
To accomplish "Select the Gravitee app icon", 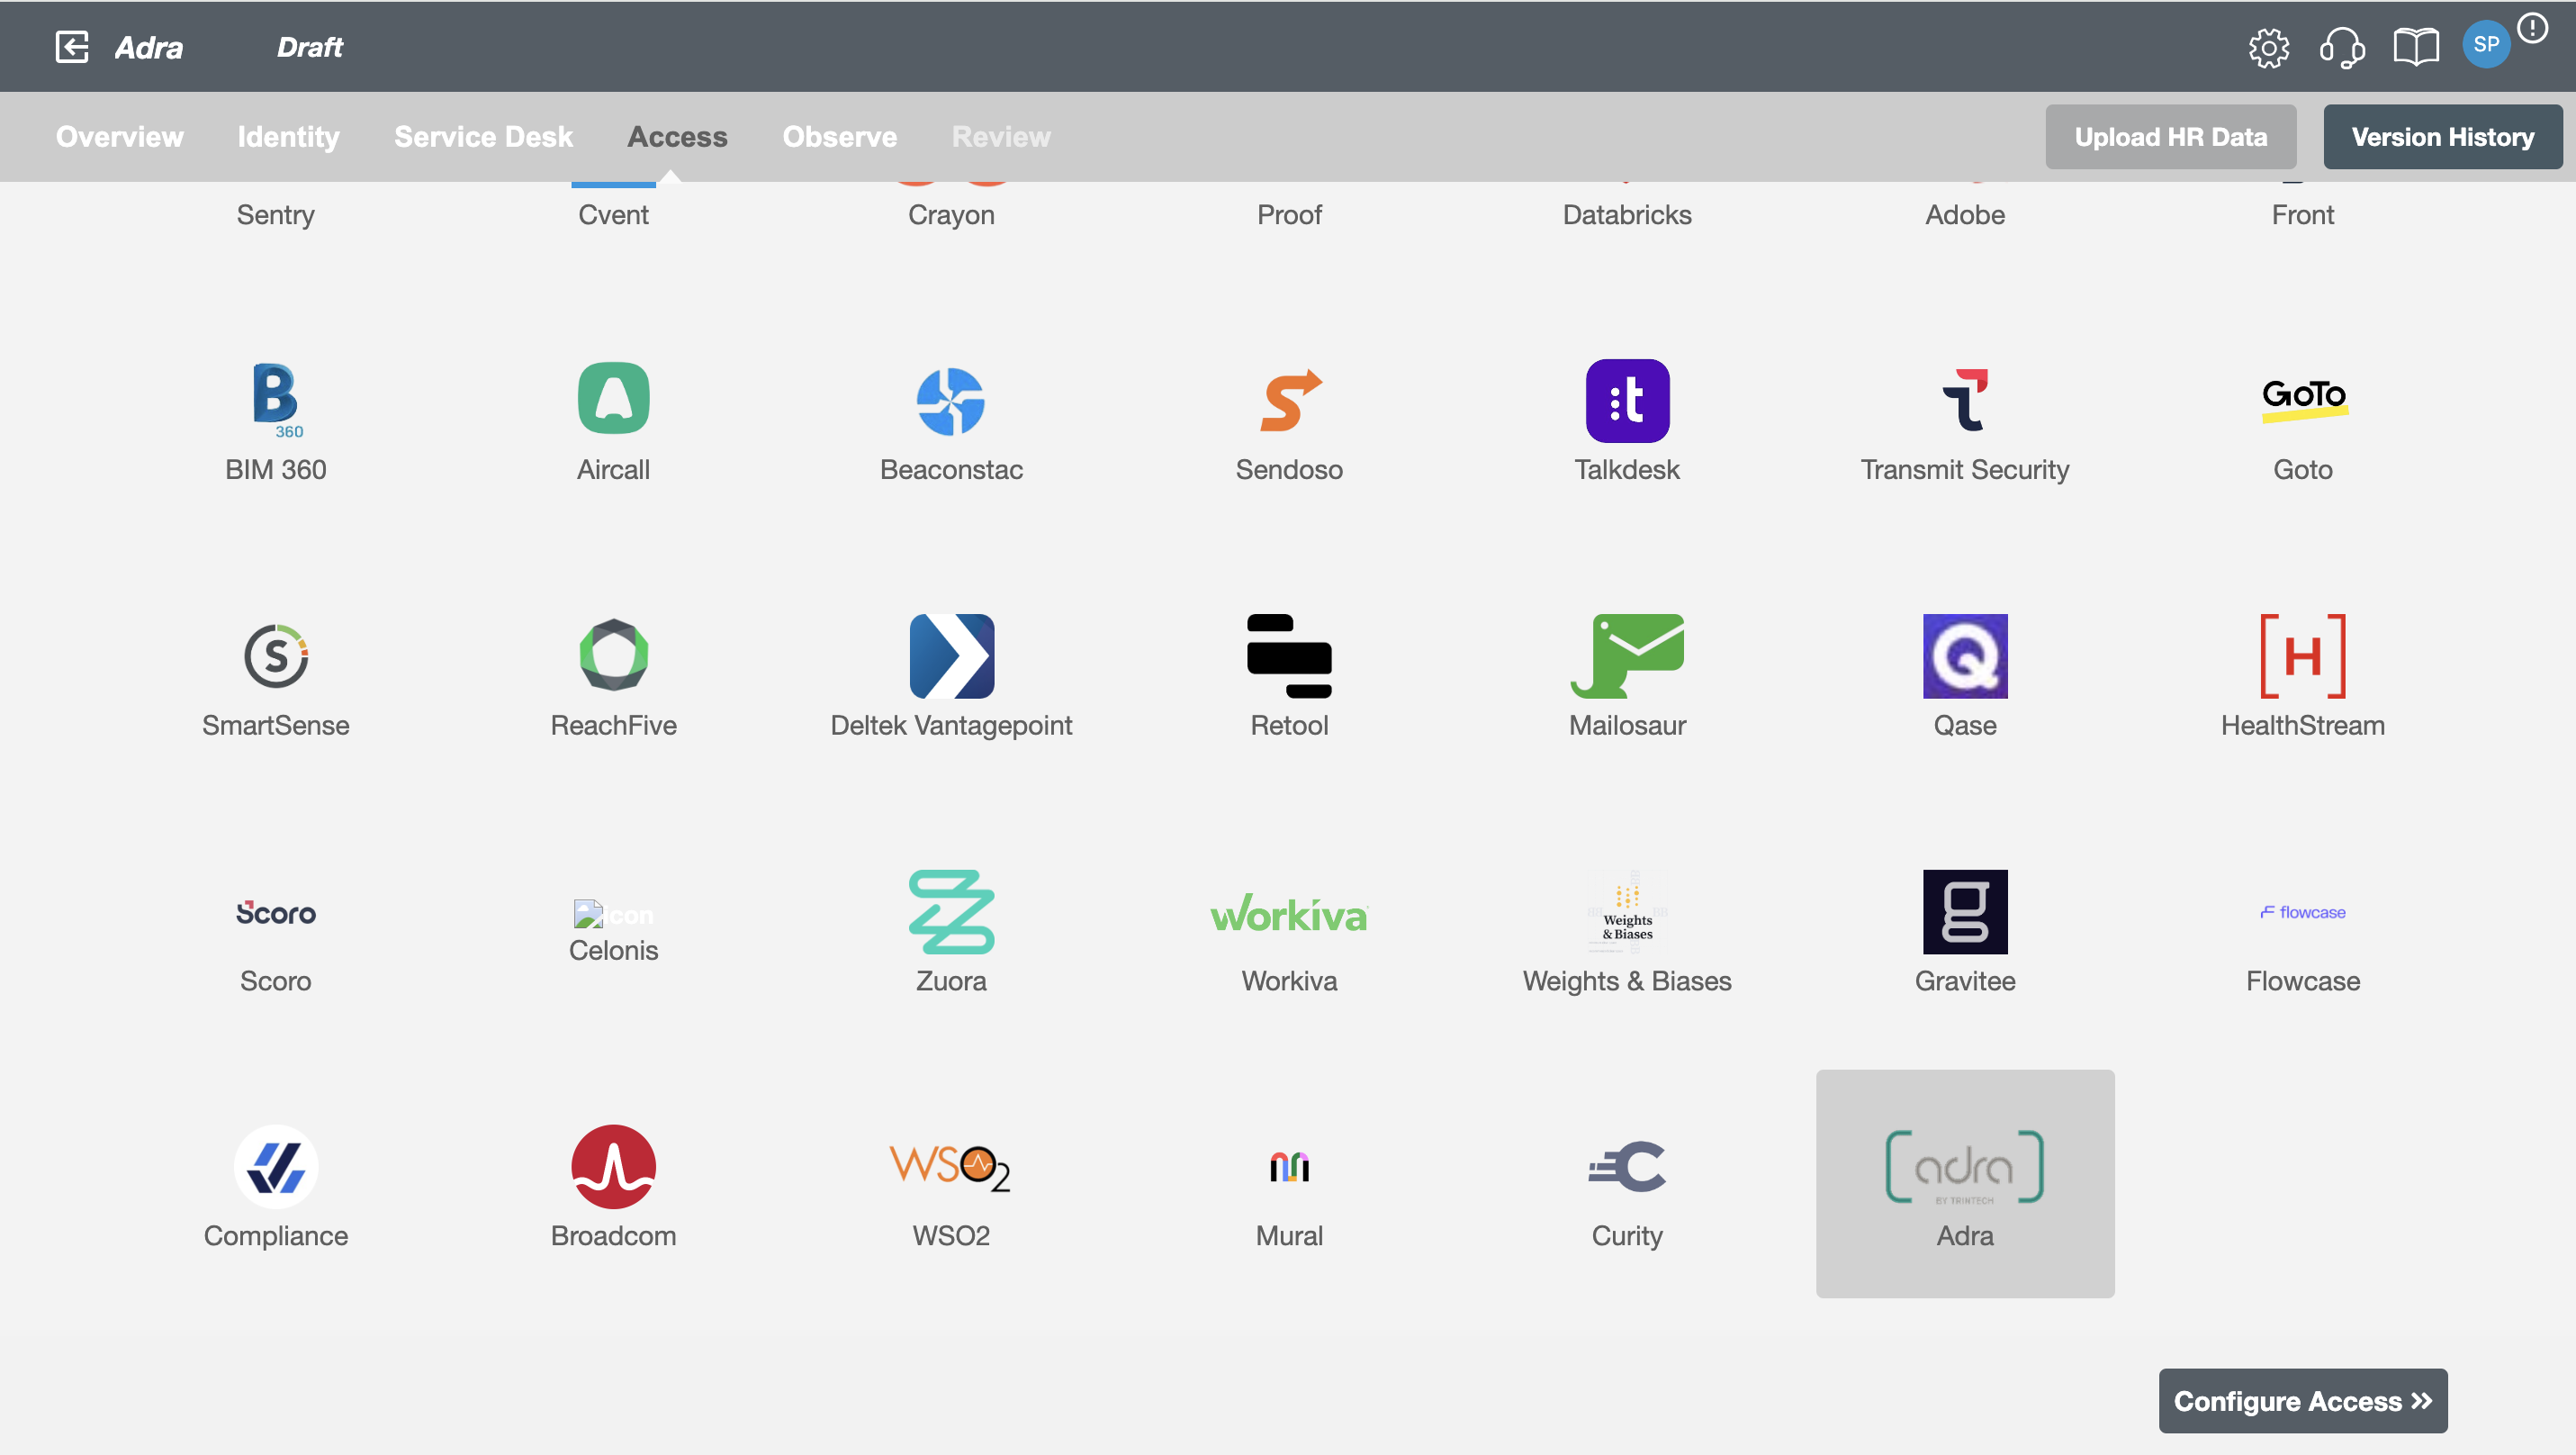I will (x=1964, y=911).
